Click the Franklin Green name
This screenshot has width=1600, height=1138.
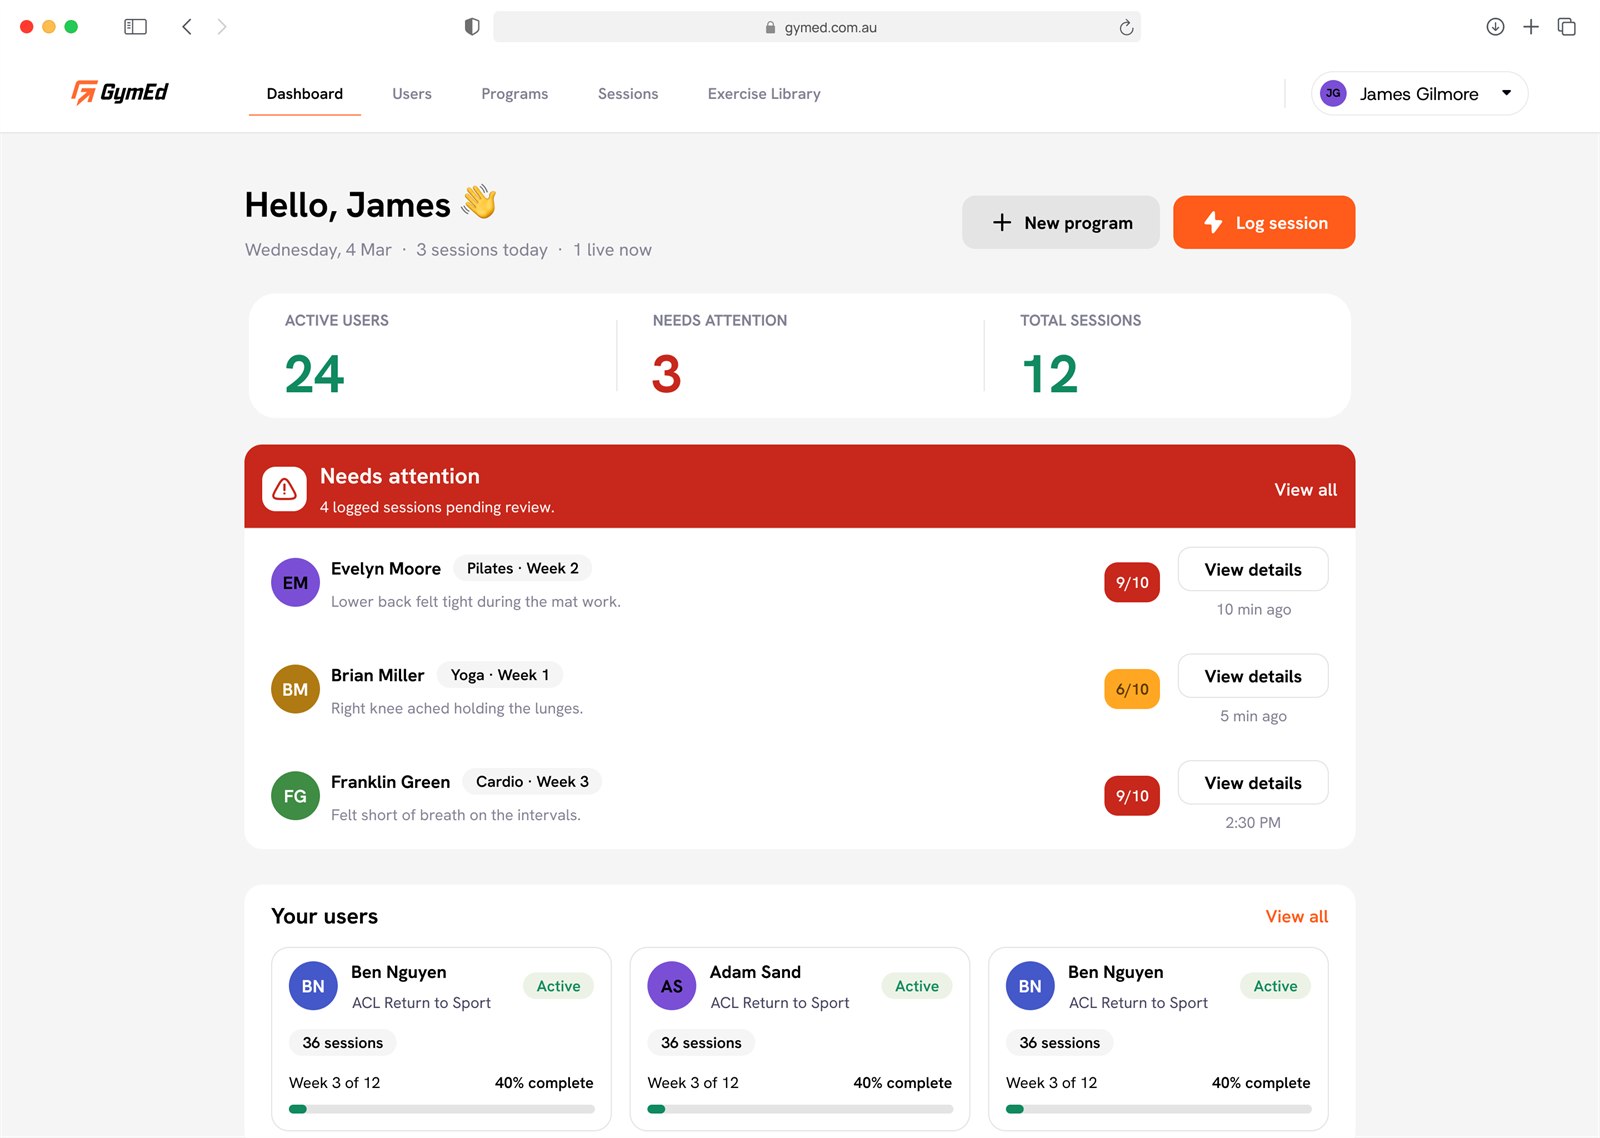tap(391, 782)
